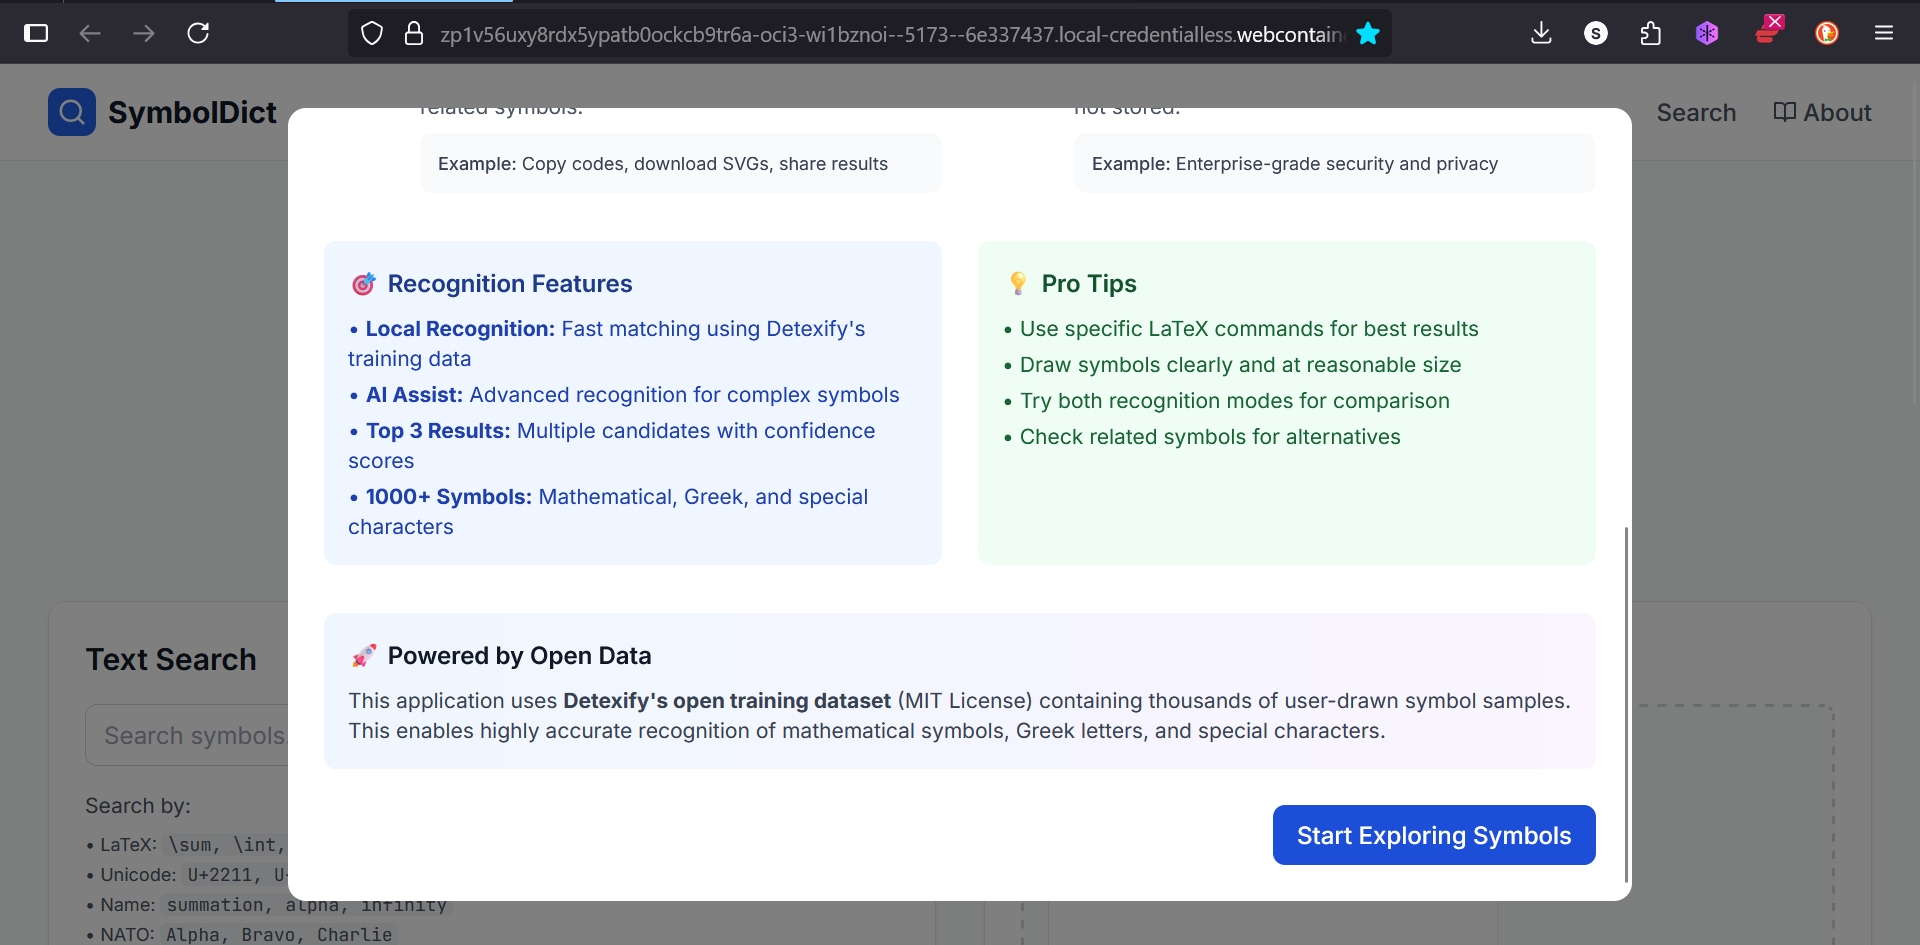
Task: Click 'Draw symbols clearly' tip
Action: (1232, 365)
